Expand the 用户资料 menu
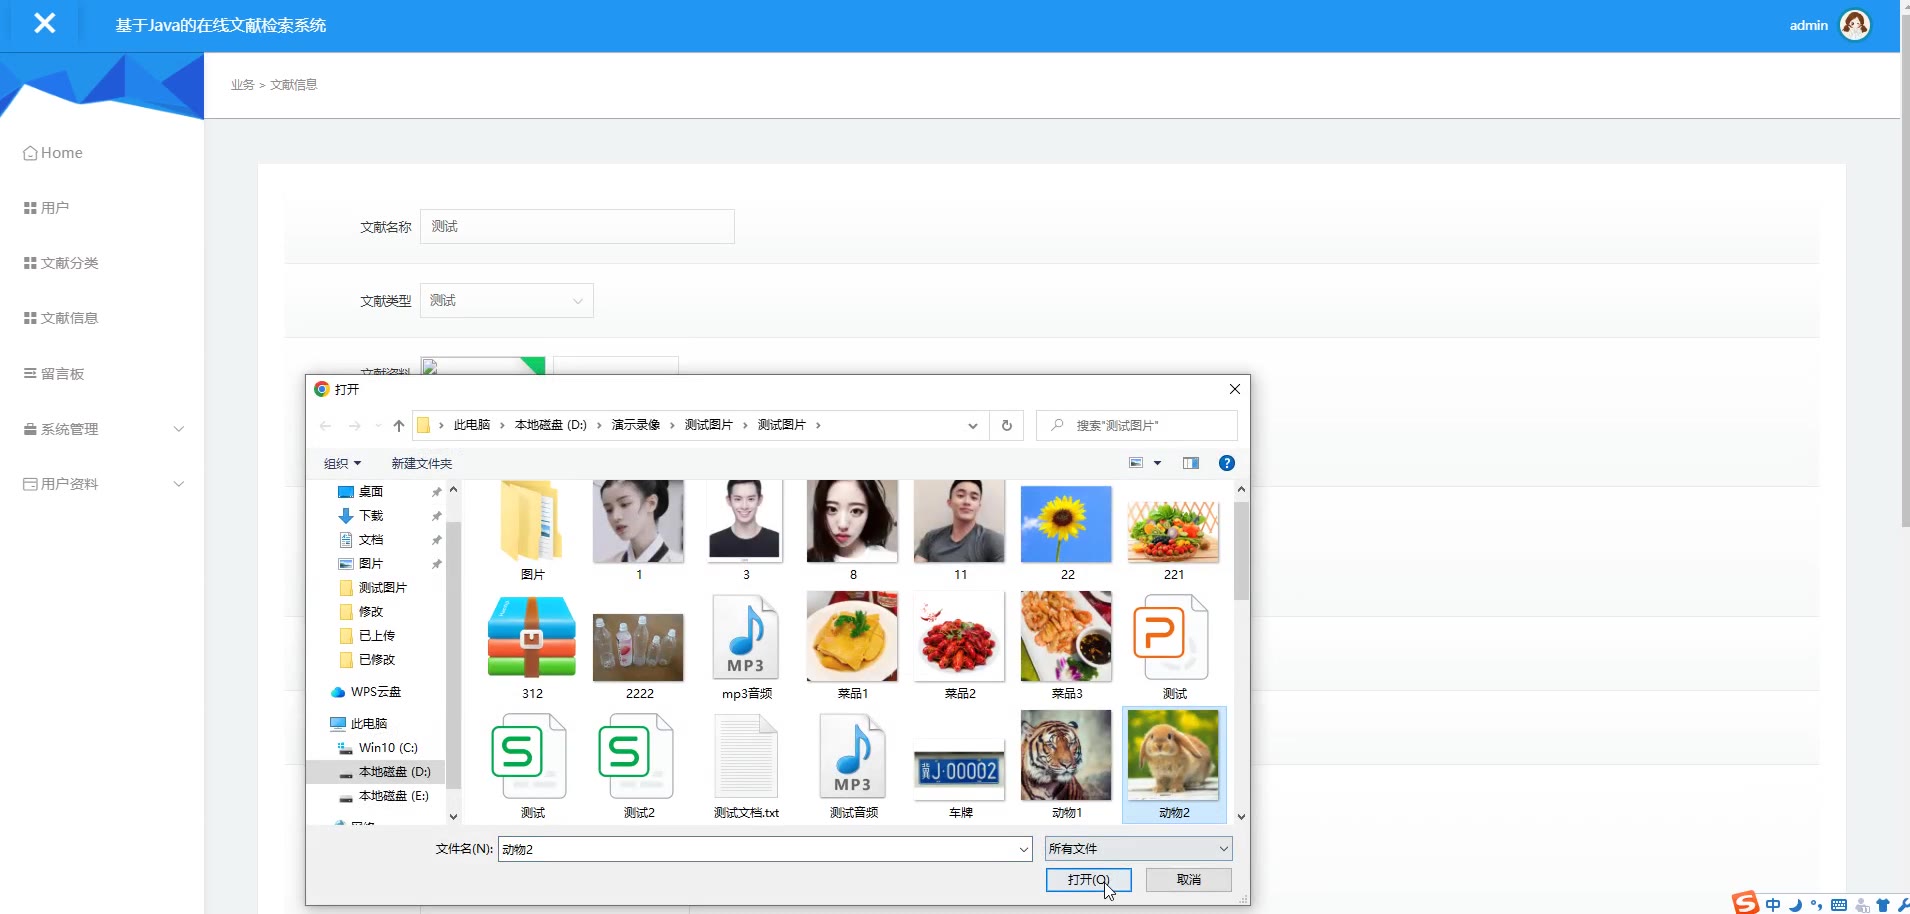1910x914 pixels. 103,484
